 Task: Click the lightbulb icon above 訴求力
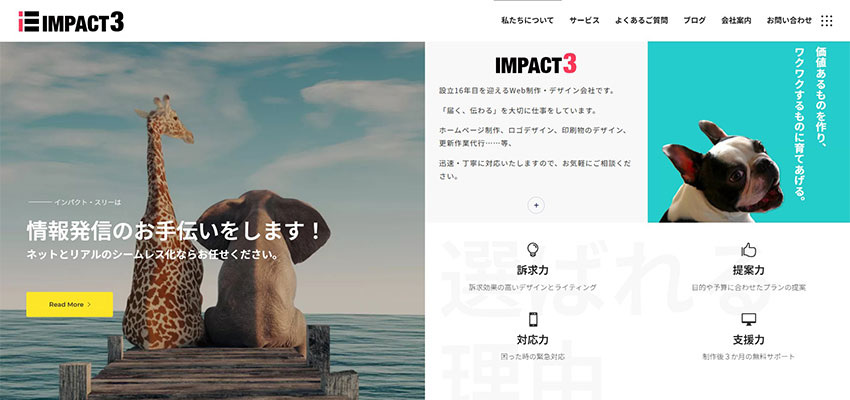click(533, 250)
